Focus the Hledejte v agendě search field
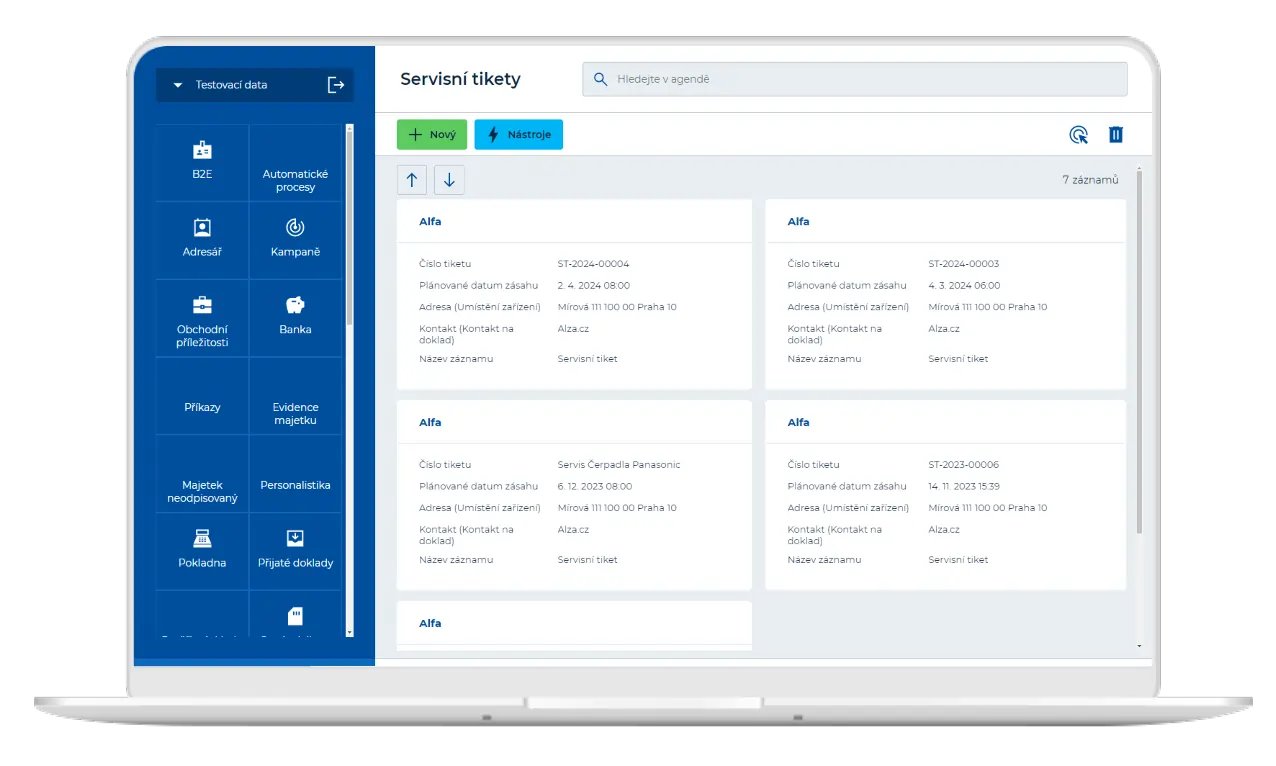 click(855, 79)
